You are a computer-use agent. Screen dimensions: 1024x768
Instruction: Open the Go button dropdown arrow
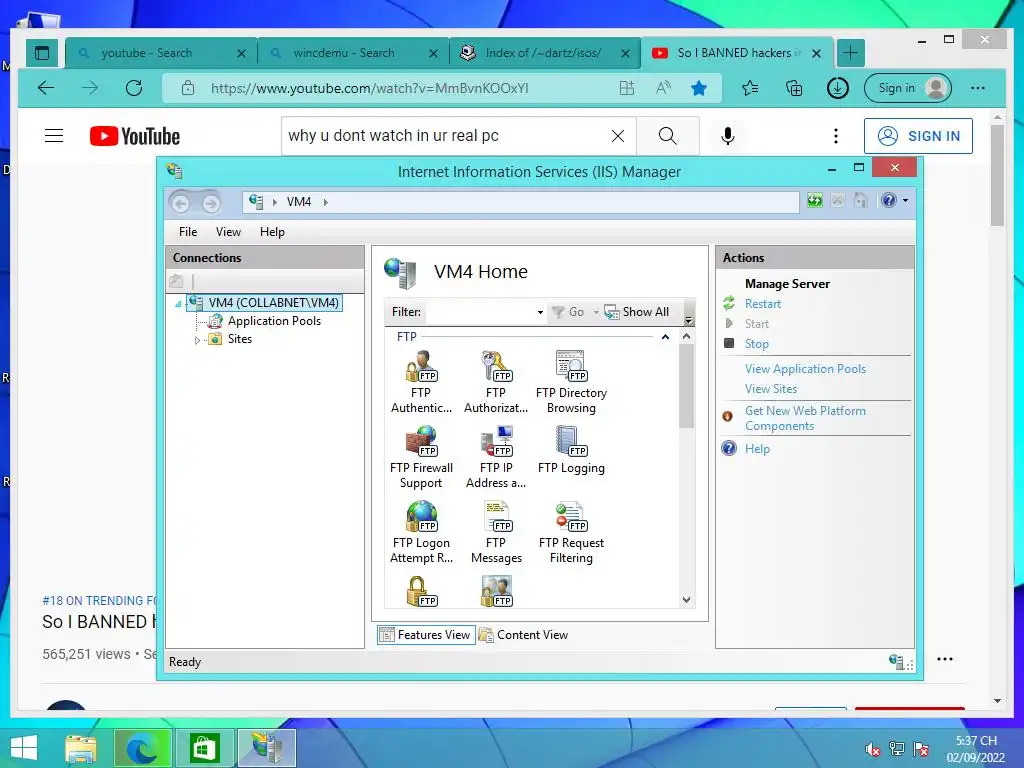click(596, 312)
